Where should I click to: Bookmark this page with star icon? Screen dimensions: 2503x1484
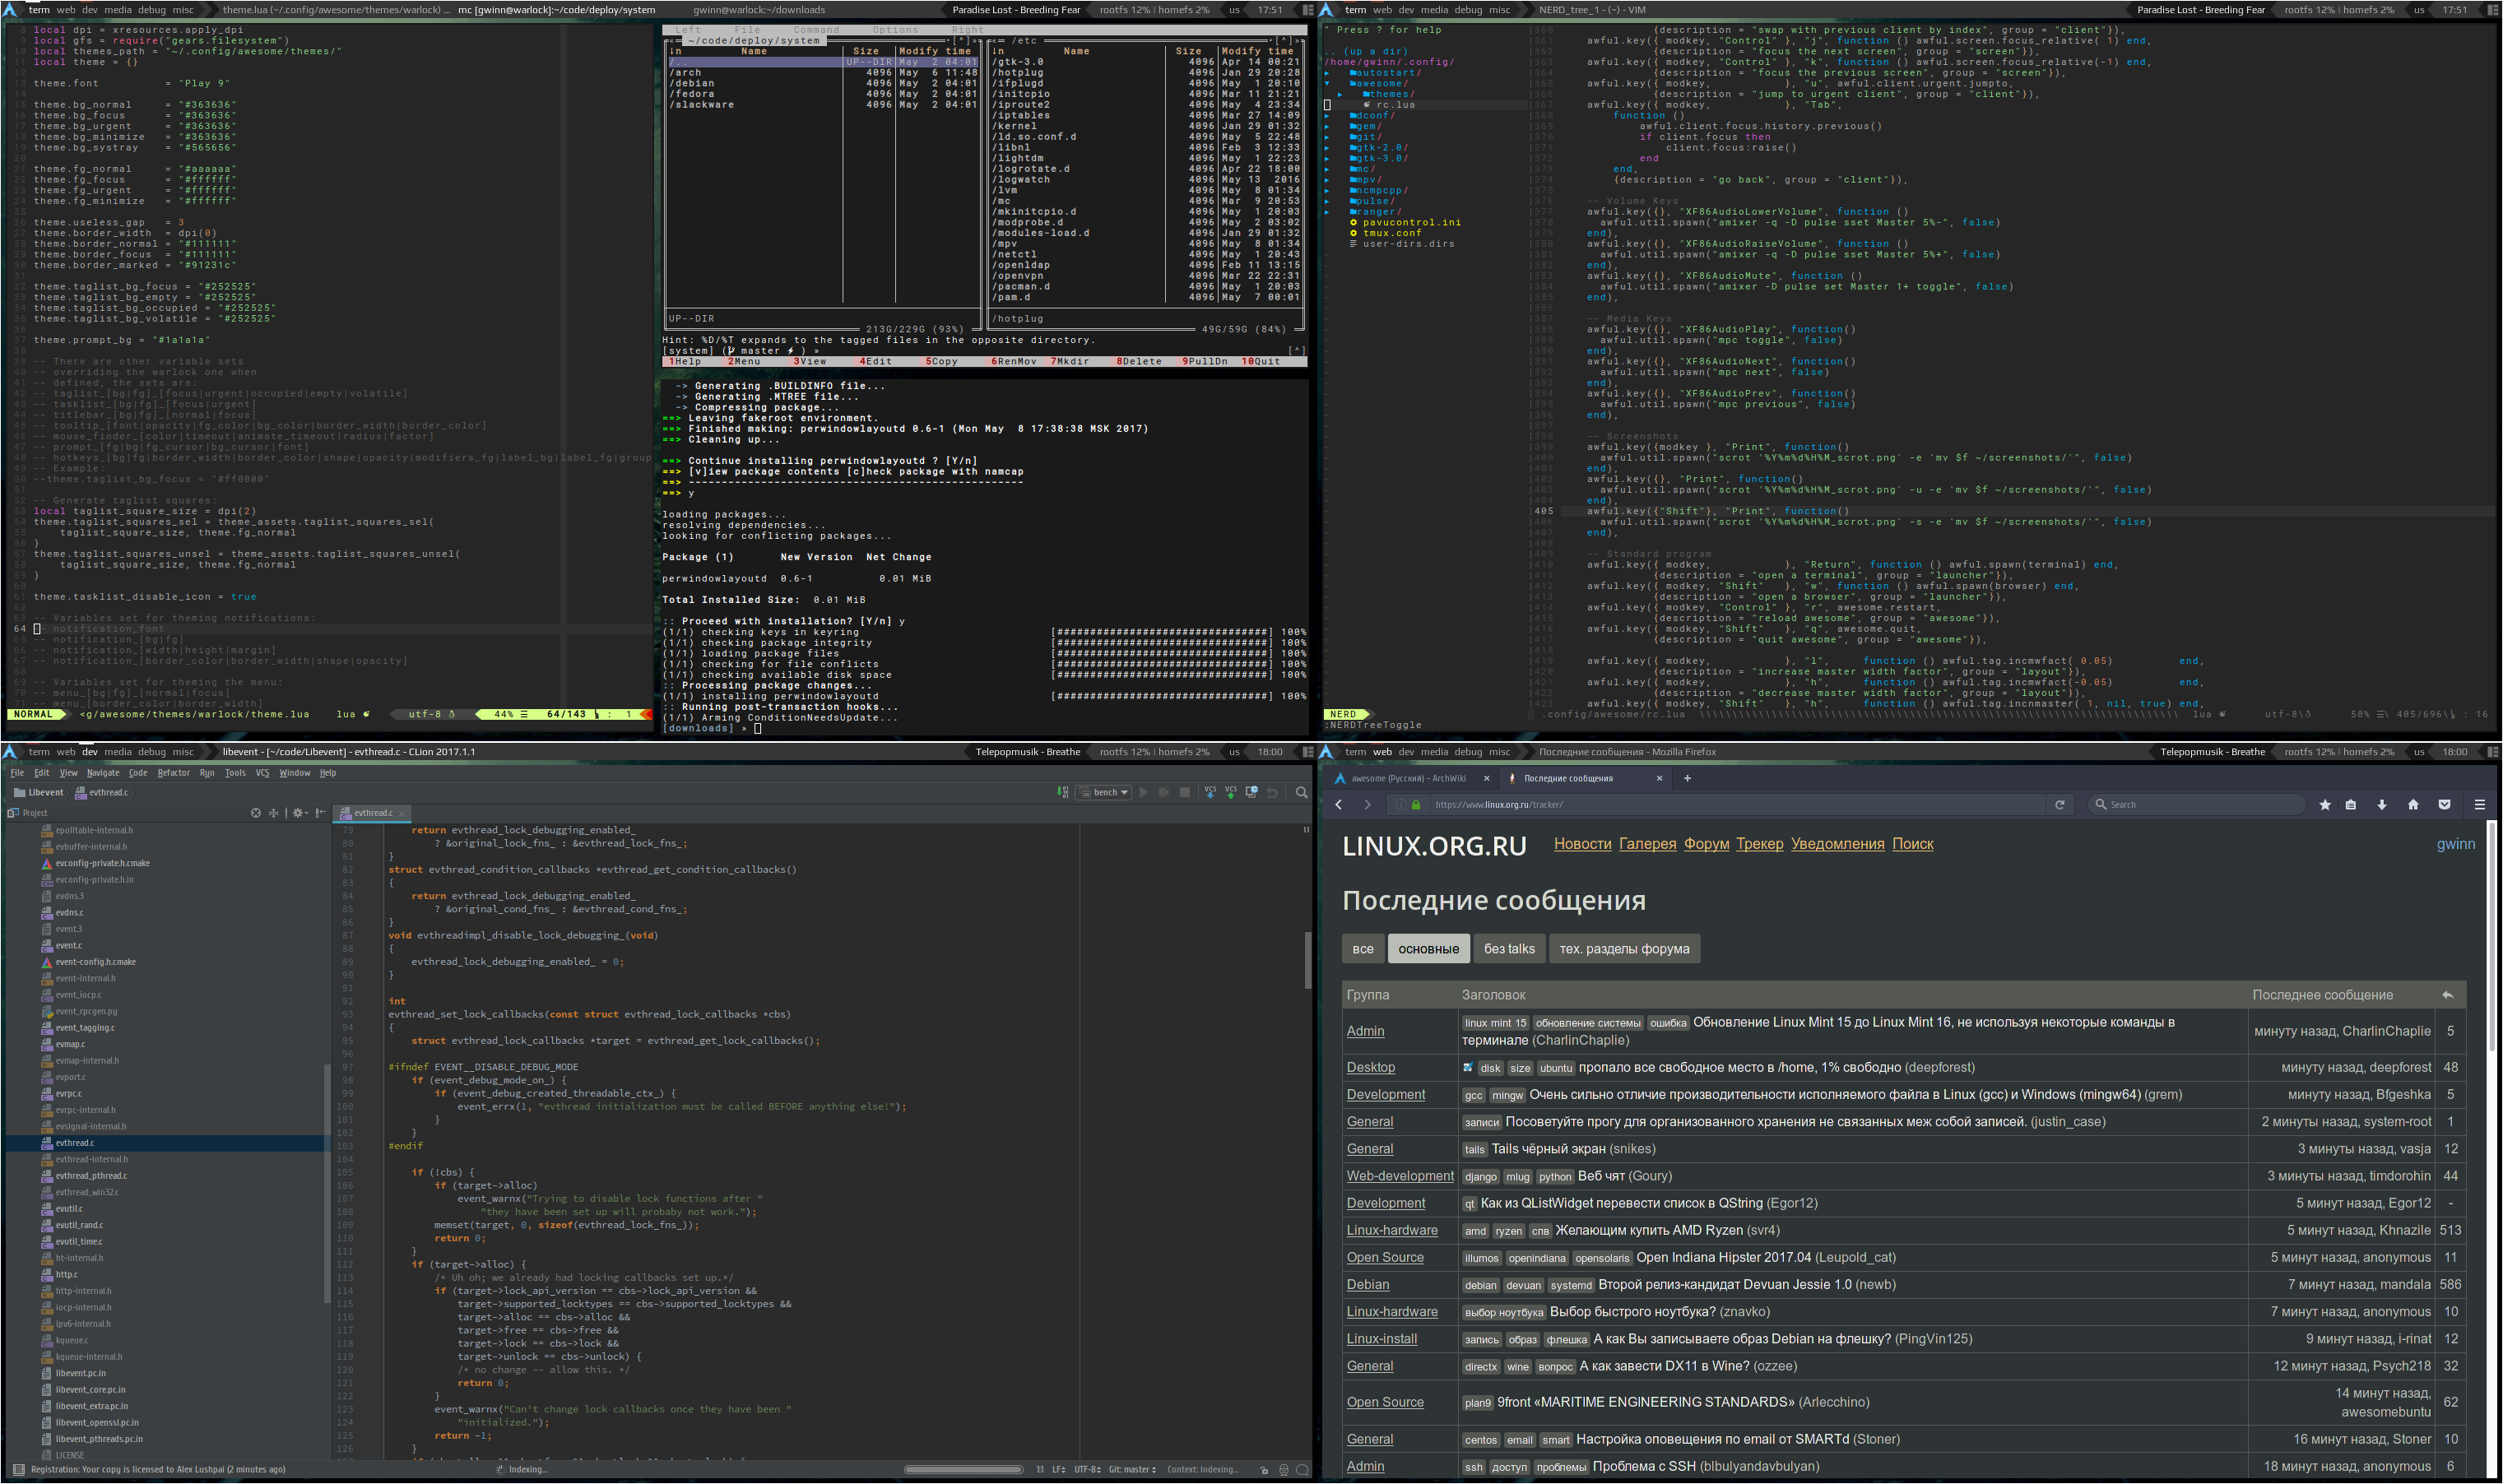2325,804
